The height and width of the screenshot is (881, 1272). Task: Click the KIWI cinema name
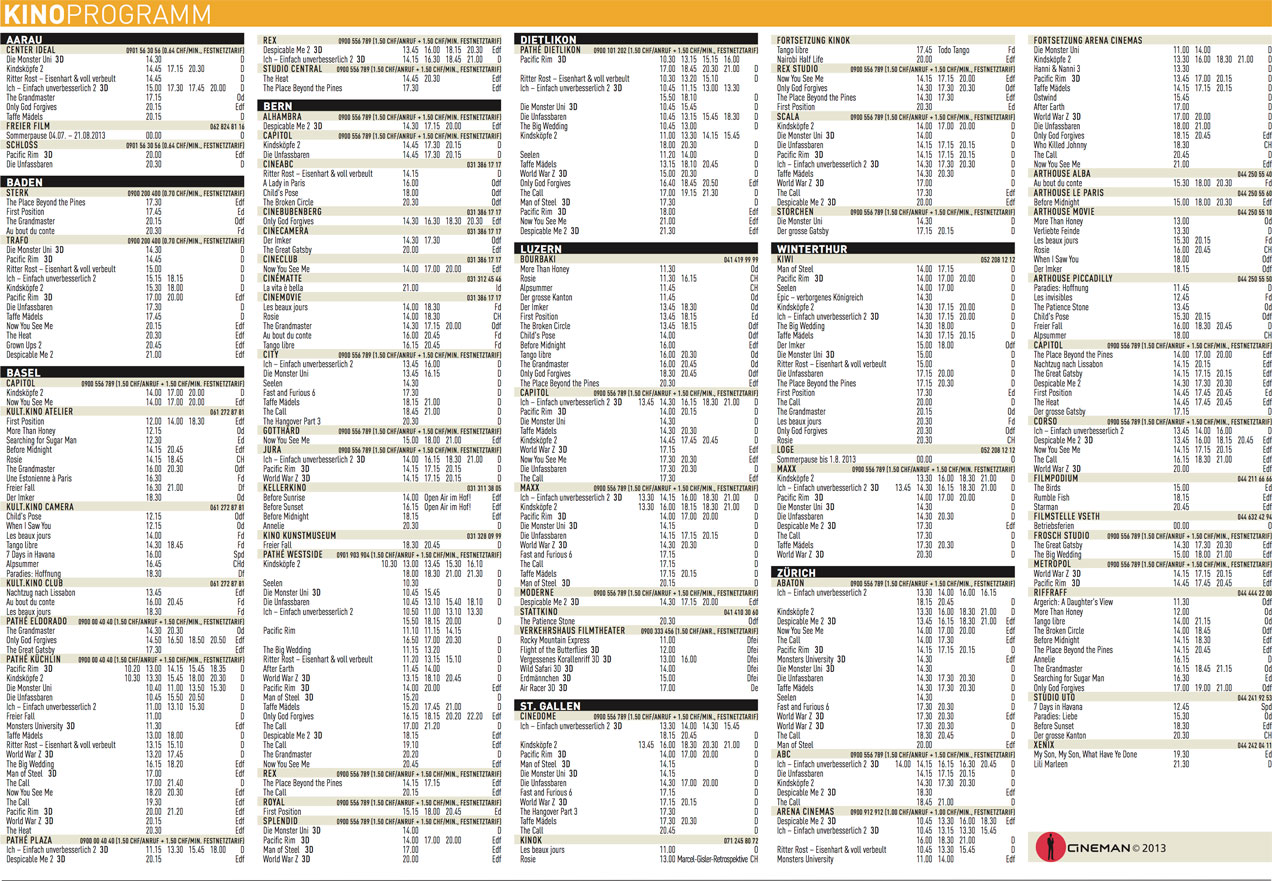click(786, 259)
